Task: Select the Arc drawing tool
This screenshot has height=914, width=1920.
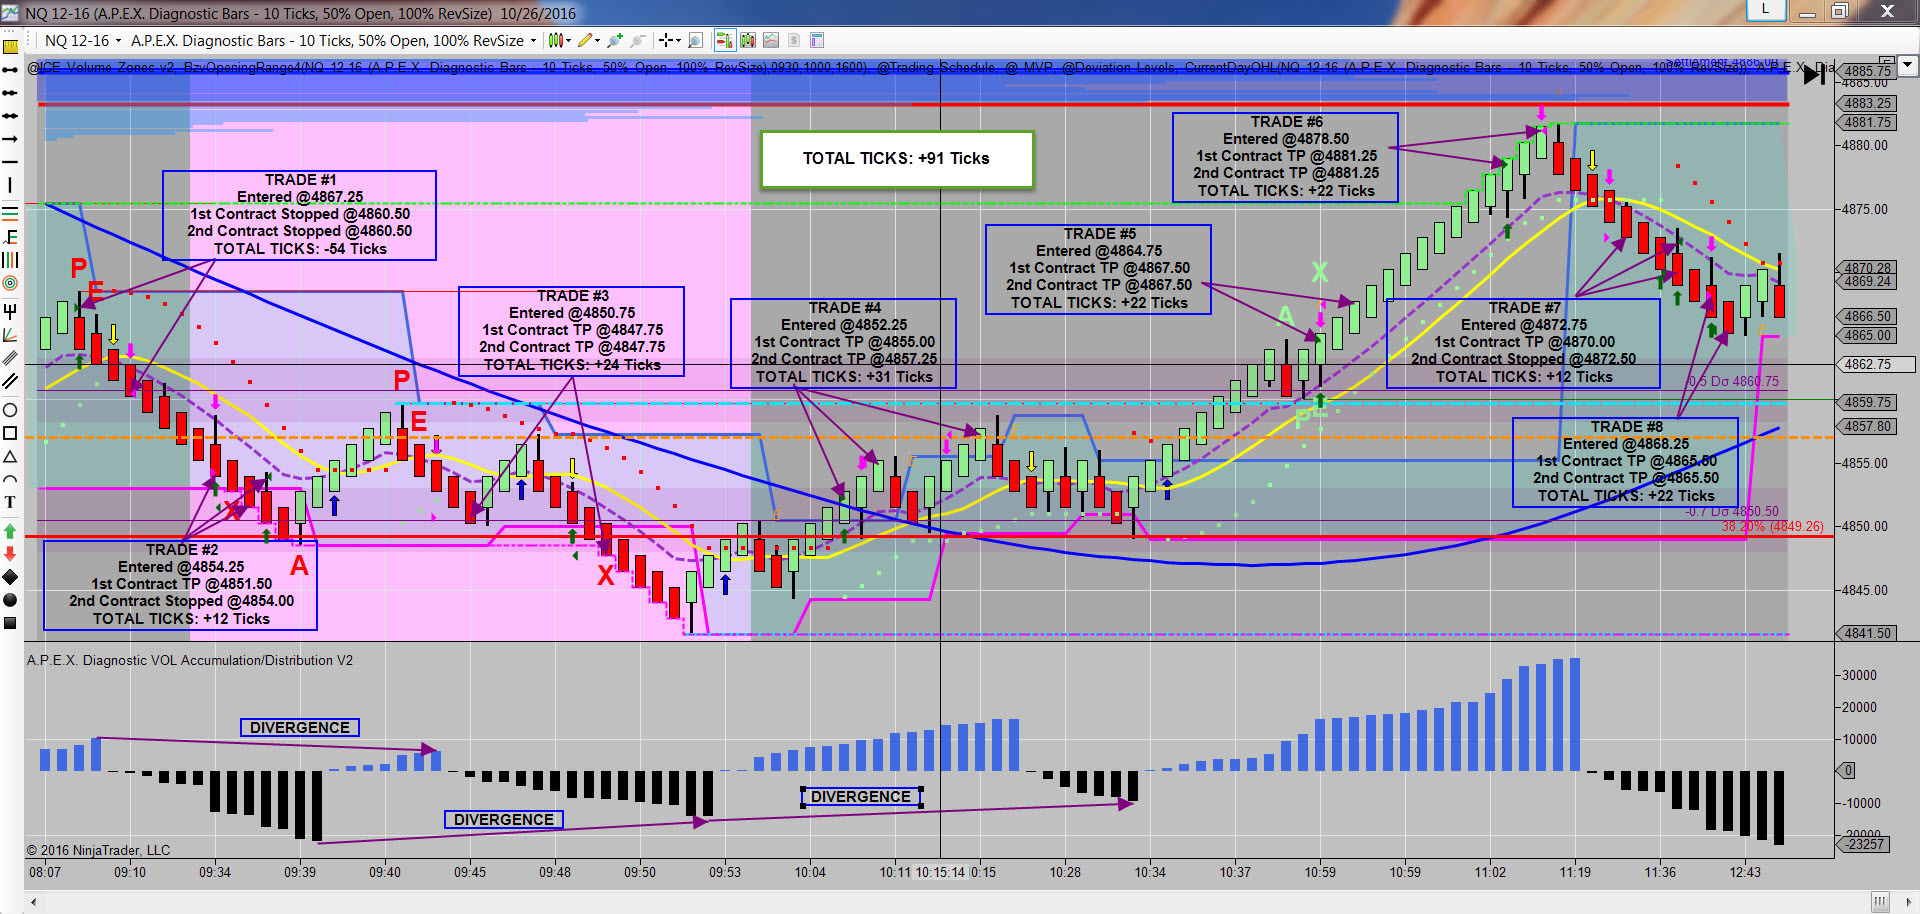Action: 10,479
